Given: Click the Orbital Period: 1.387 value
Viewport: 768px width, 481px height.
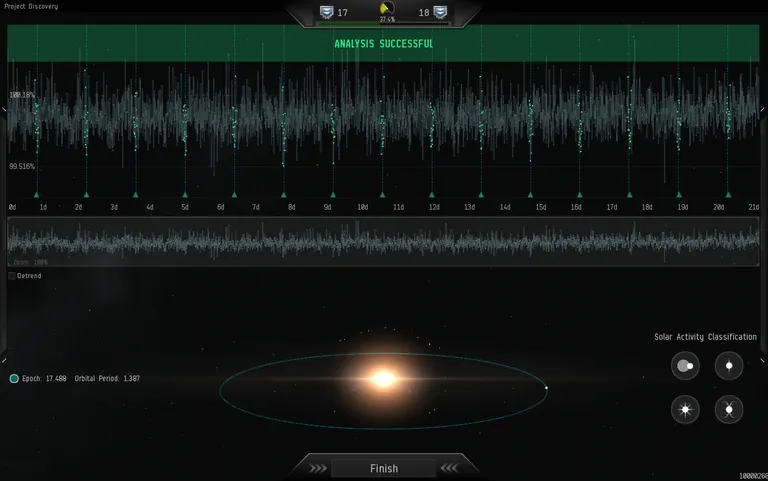Looking at the screenshot, I should coord(107,378).
